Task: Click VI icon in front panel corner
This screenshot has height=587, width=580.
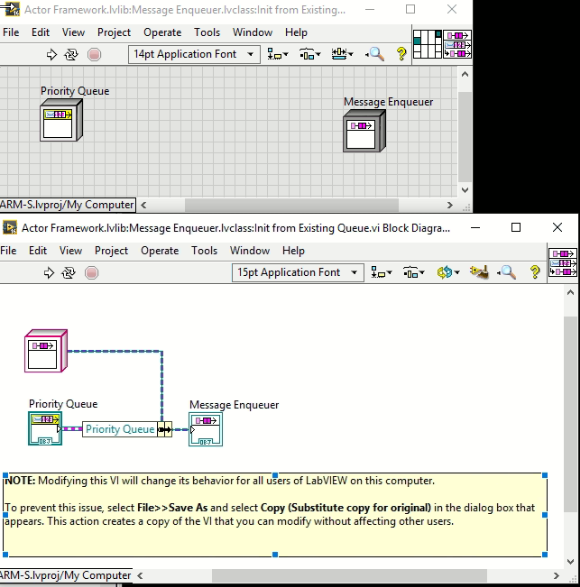Action: [458, 44]
